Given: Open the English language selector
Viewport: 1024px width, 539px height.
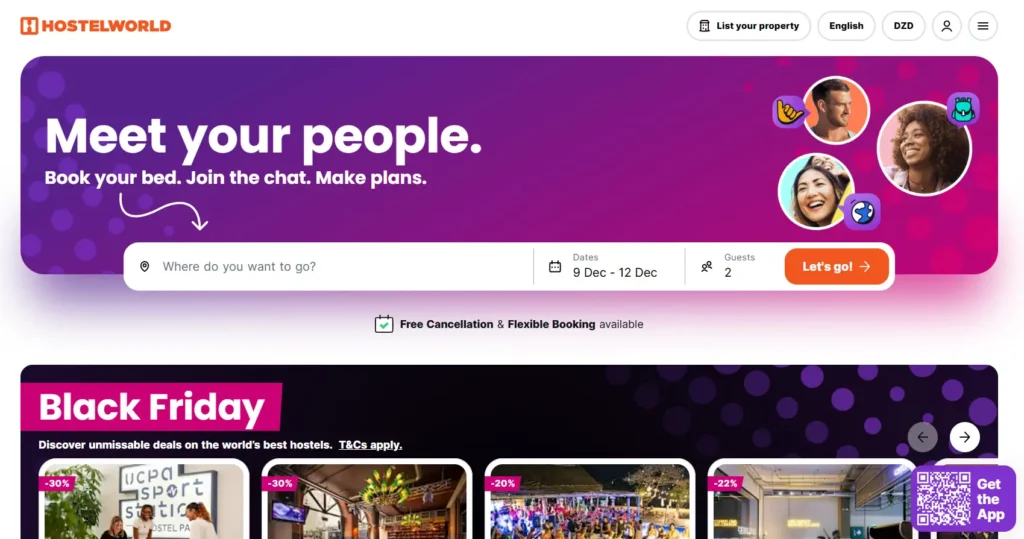Looking at the screenshot, I should 846,26.
